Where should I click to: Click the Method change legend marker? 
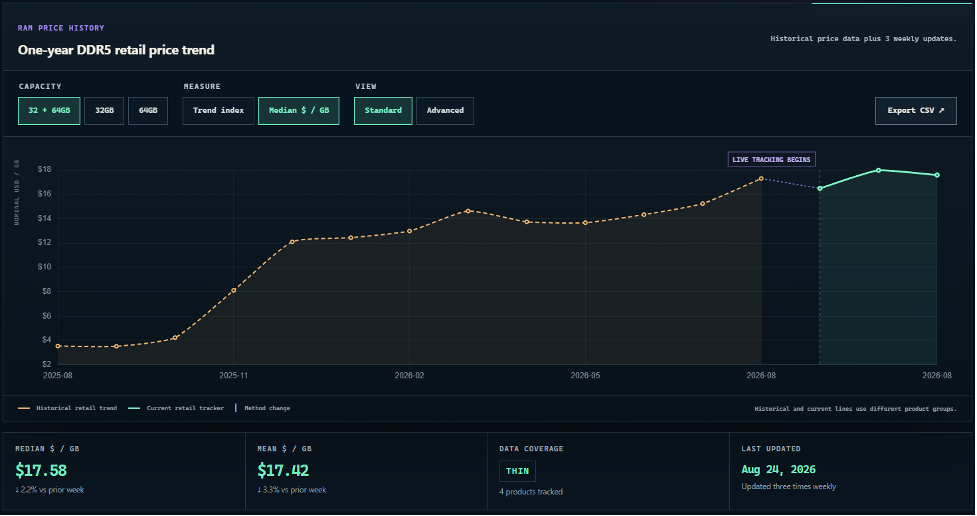point(236,408)
